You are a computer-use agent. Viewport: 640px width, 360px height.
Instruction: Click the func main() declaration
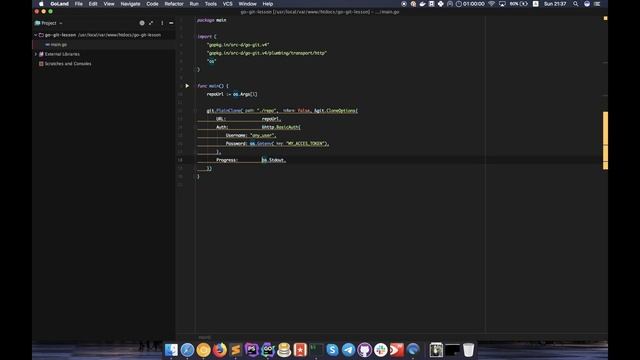(x=213, y=86)
